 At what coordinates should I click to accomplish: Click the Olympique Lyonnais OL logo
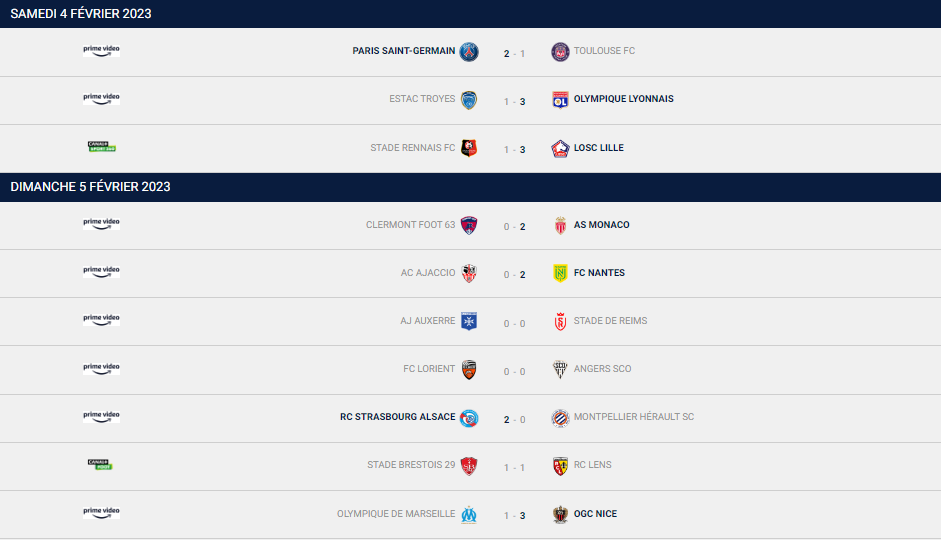pos(560,100)
